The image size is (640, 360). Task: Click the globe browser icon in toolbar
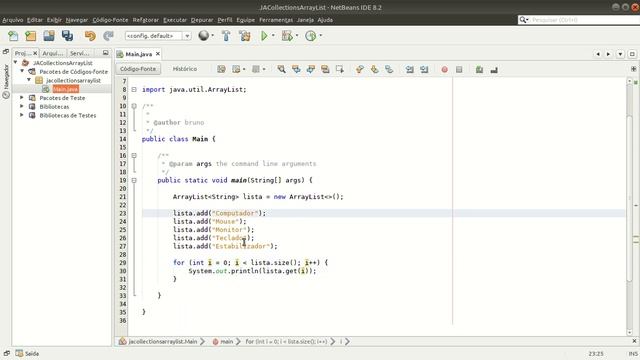click(x=203, y=36)
